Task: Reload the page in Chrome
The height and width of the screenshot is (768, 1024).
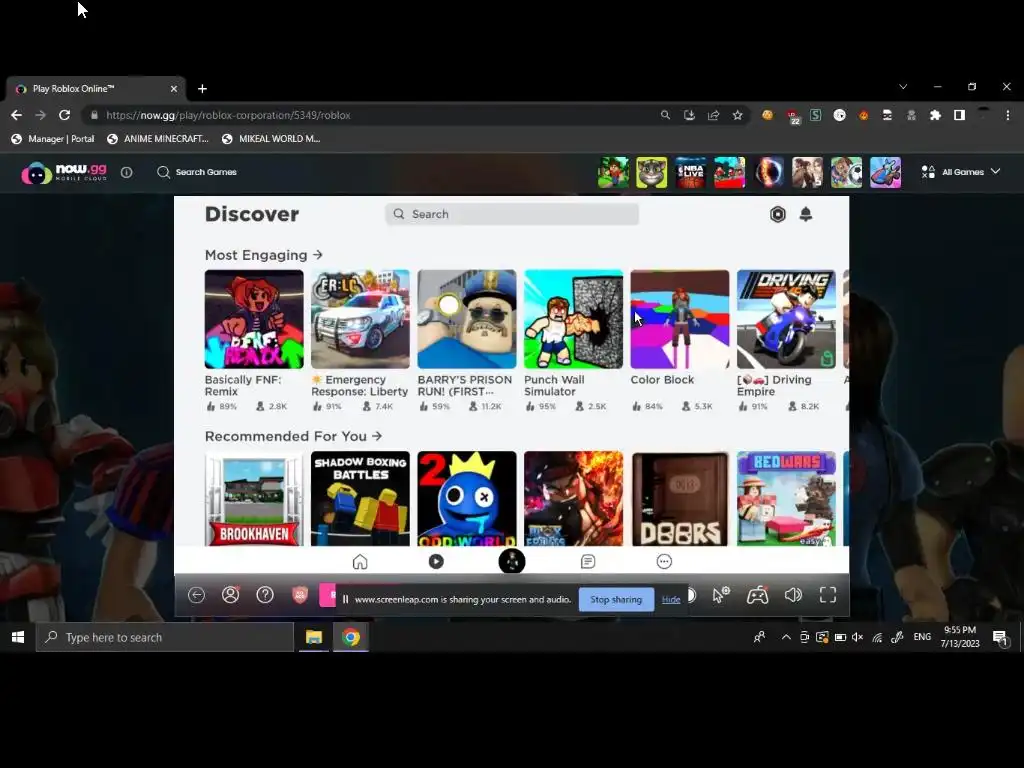Action: click(x=64, y=115)
